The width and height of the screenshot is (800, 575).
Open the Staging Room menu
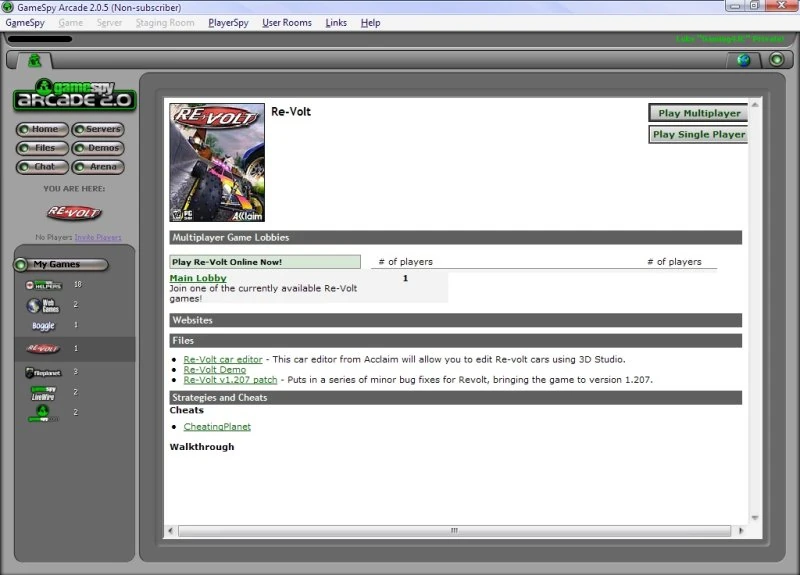pyautogui.click(x=165, y=23)
